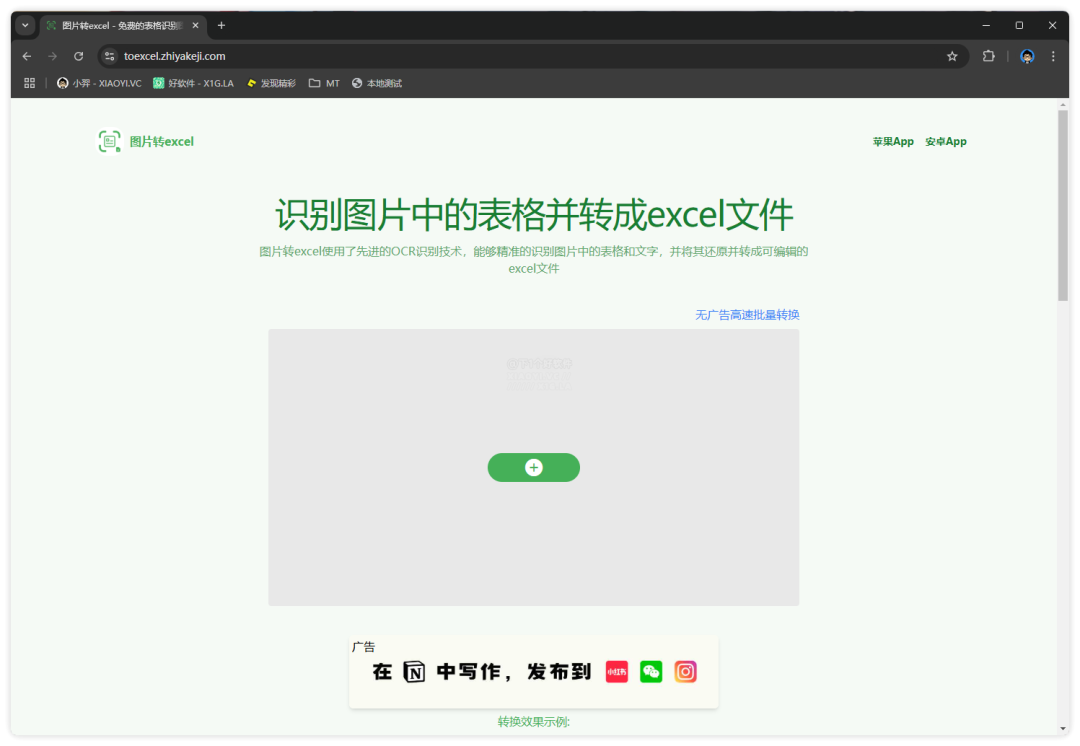Click scrollbar down arrow

click(1063, 729)
